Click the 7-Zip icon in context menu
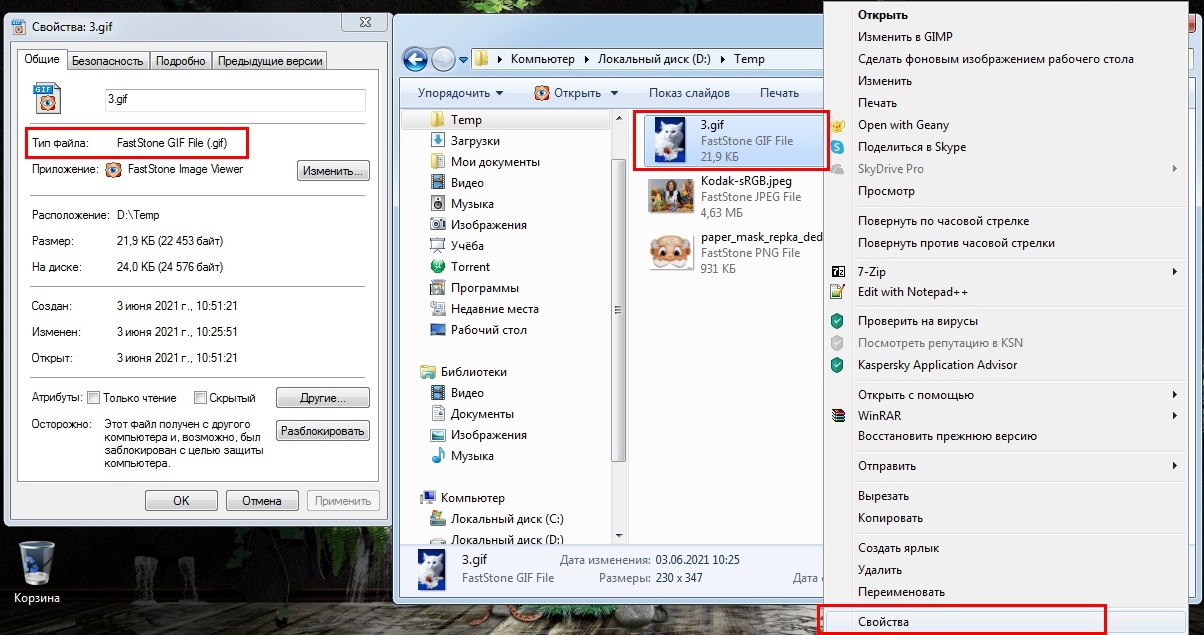The image size is (1204, 635). pos(838,271)
